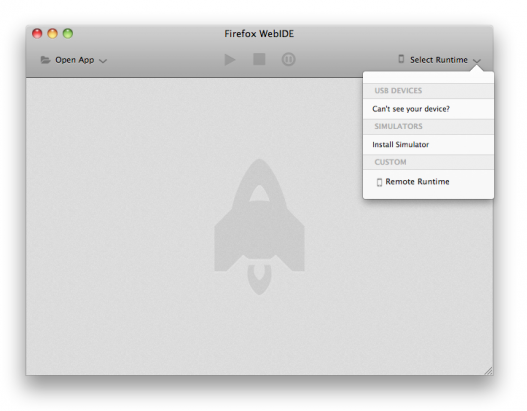Image resolution: width=527 pixels, height=411 pixels.
Task: Collapse the Select Runtime chevron arrow
Action: (x=477, y=61)
